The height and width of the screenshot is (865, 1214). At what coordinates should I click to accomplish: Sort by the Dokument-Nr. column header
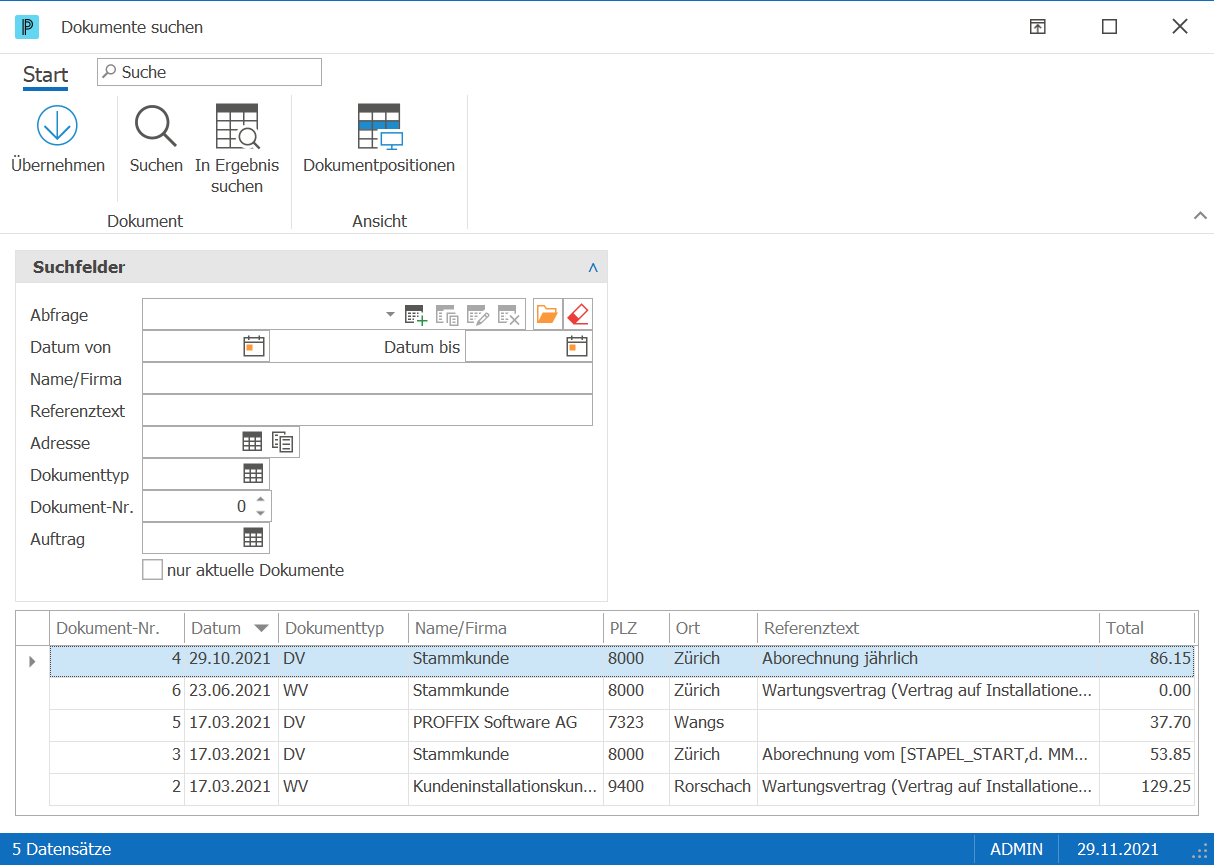pyautogui.click(x=117, y=629)
